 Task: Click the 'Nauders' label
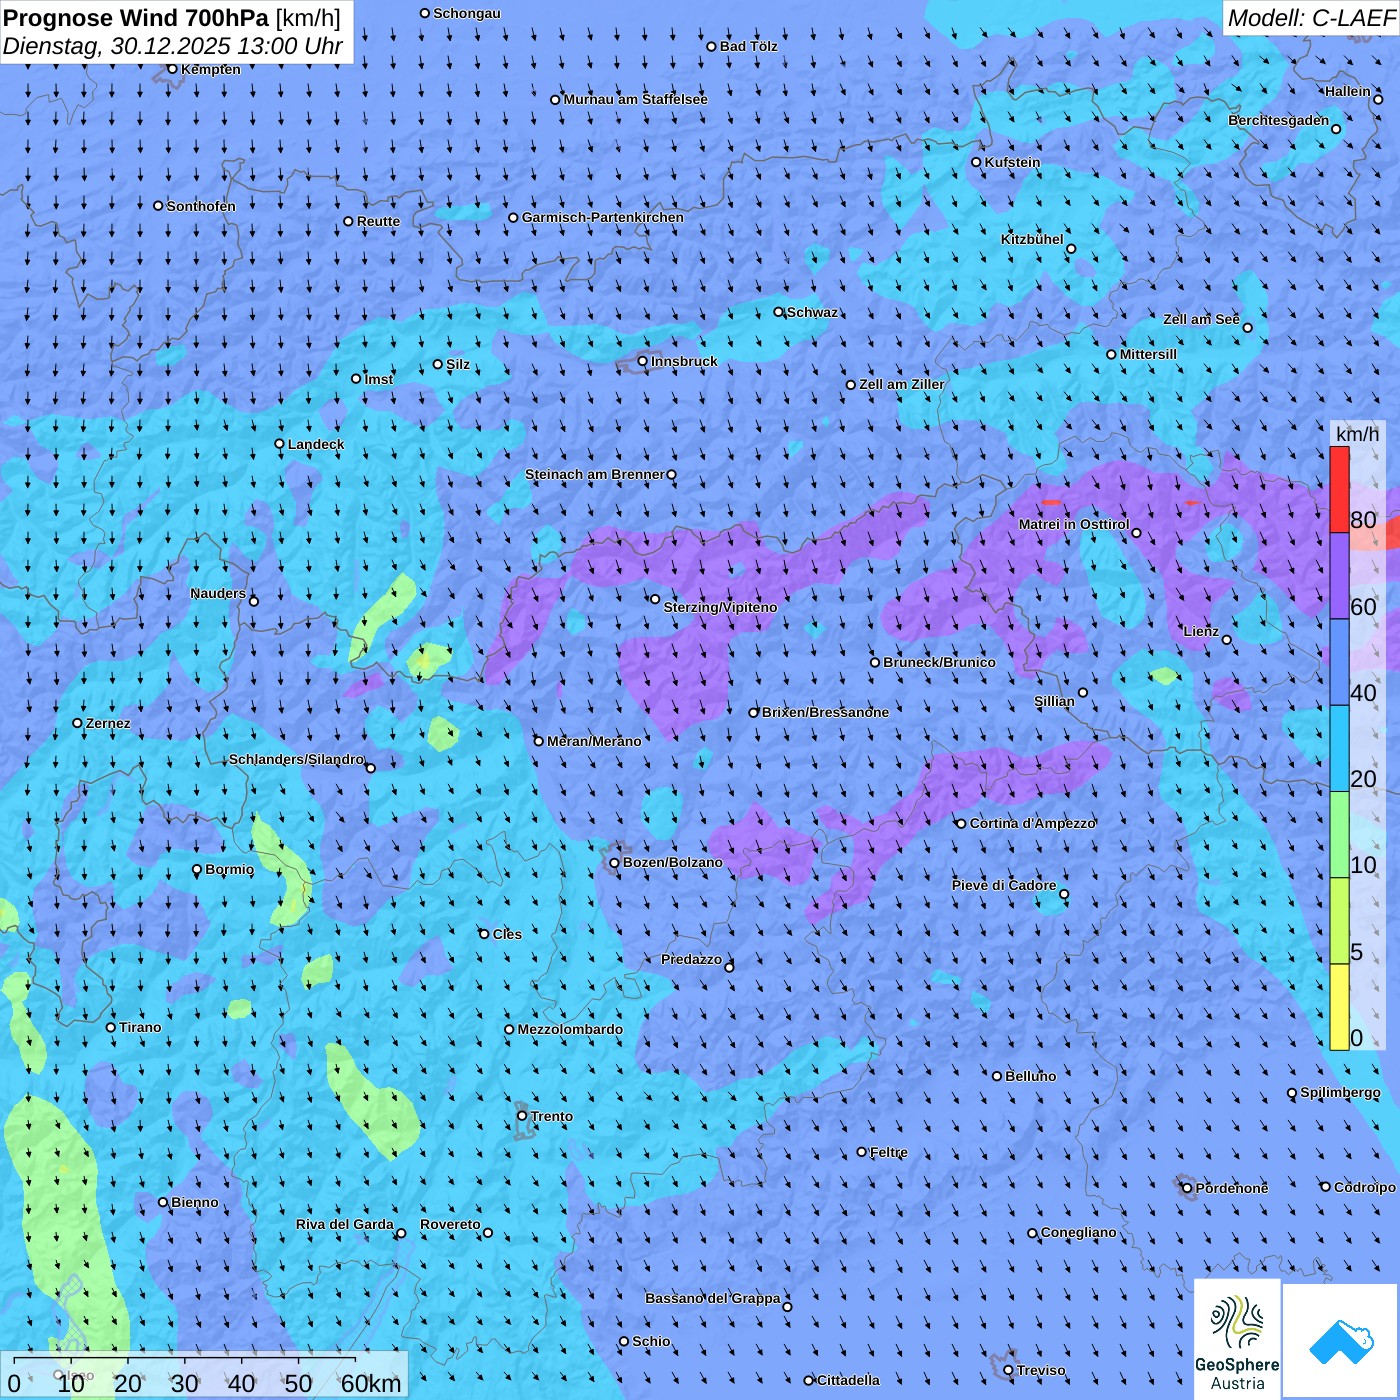(218, 594)
